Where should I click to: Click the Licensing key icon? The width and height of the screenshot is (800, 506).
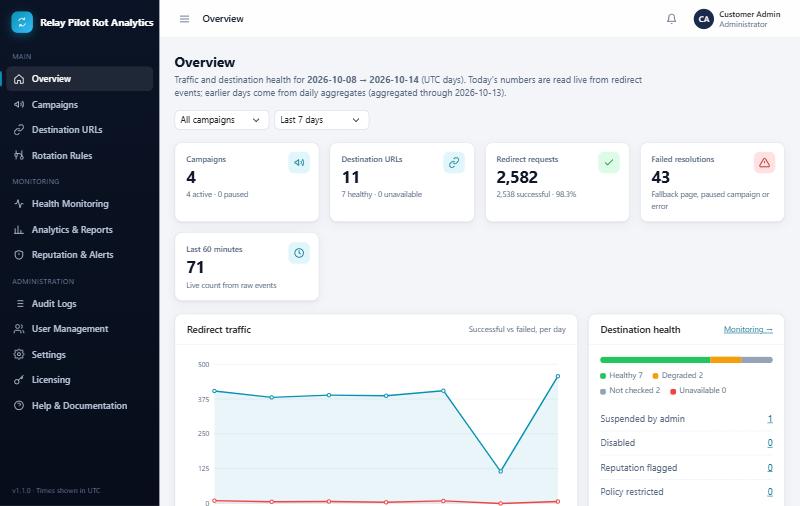(19, 380)
